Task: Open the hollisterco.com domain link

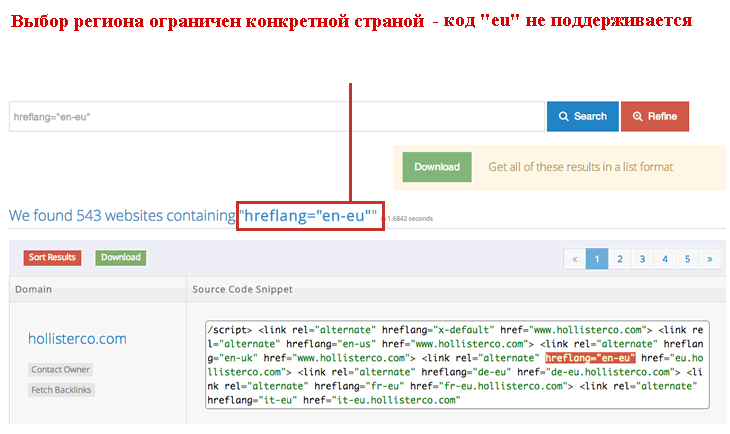Action: [77, 339]
